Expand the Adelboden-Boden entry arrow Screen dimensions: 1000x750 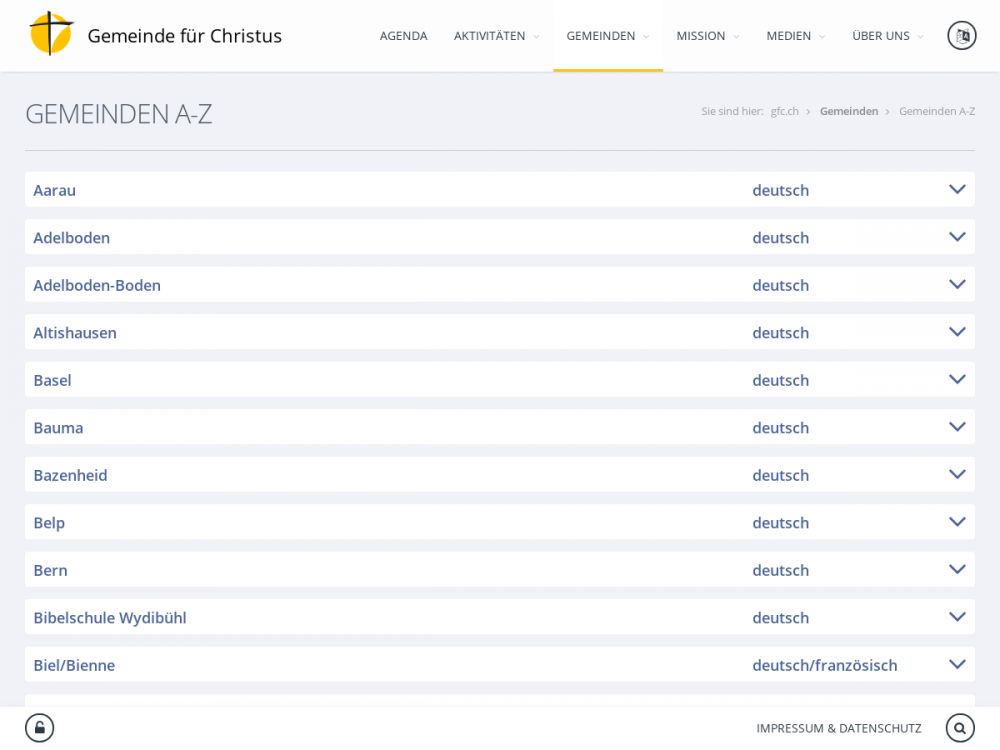957,284
